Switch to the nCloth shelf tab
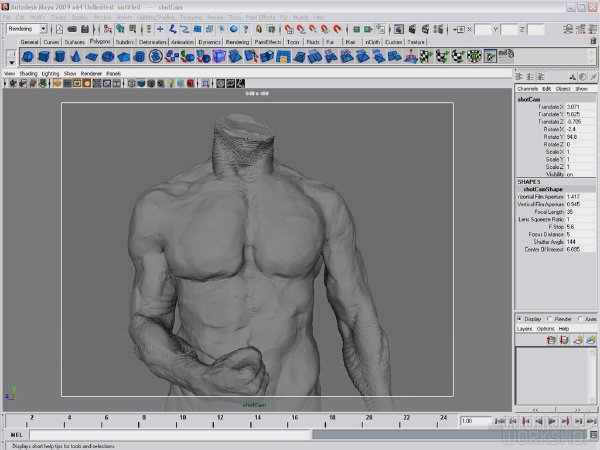The width and height of the screenshot is (600, 450). 372,42
